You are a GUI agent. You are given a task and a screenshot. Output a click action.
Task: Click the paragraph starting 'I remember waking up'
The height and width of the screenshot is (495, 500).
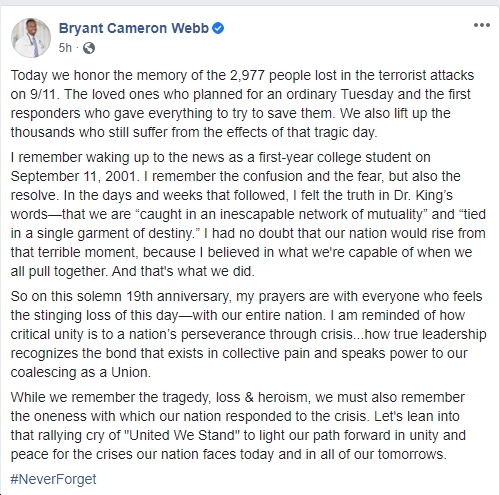tap(248, 214)
